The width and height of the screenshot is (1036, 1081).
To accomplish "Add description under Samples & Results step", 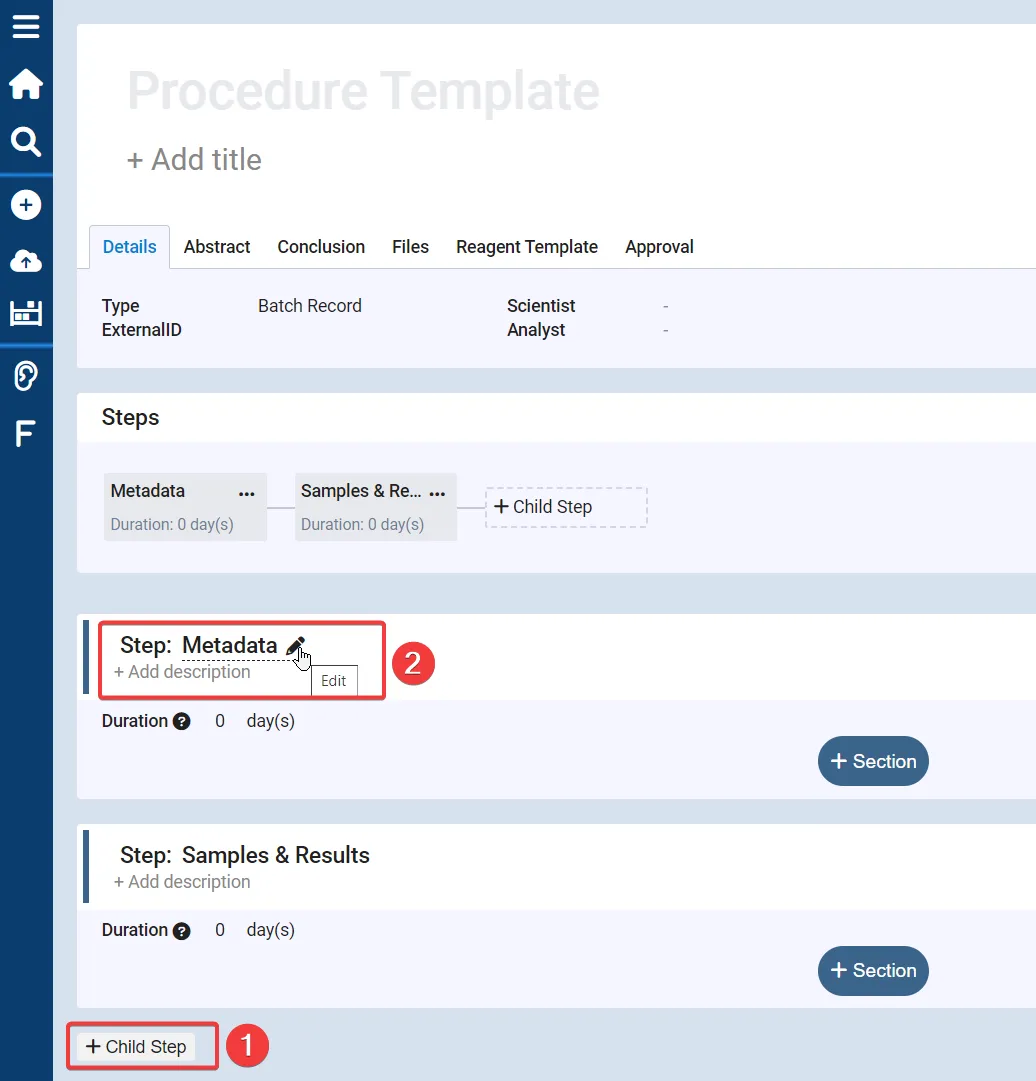I will (182, 882).
